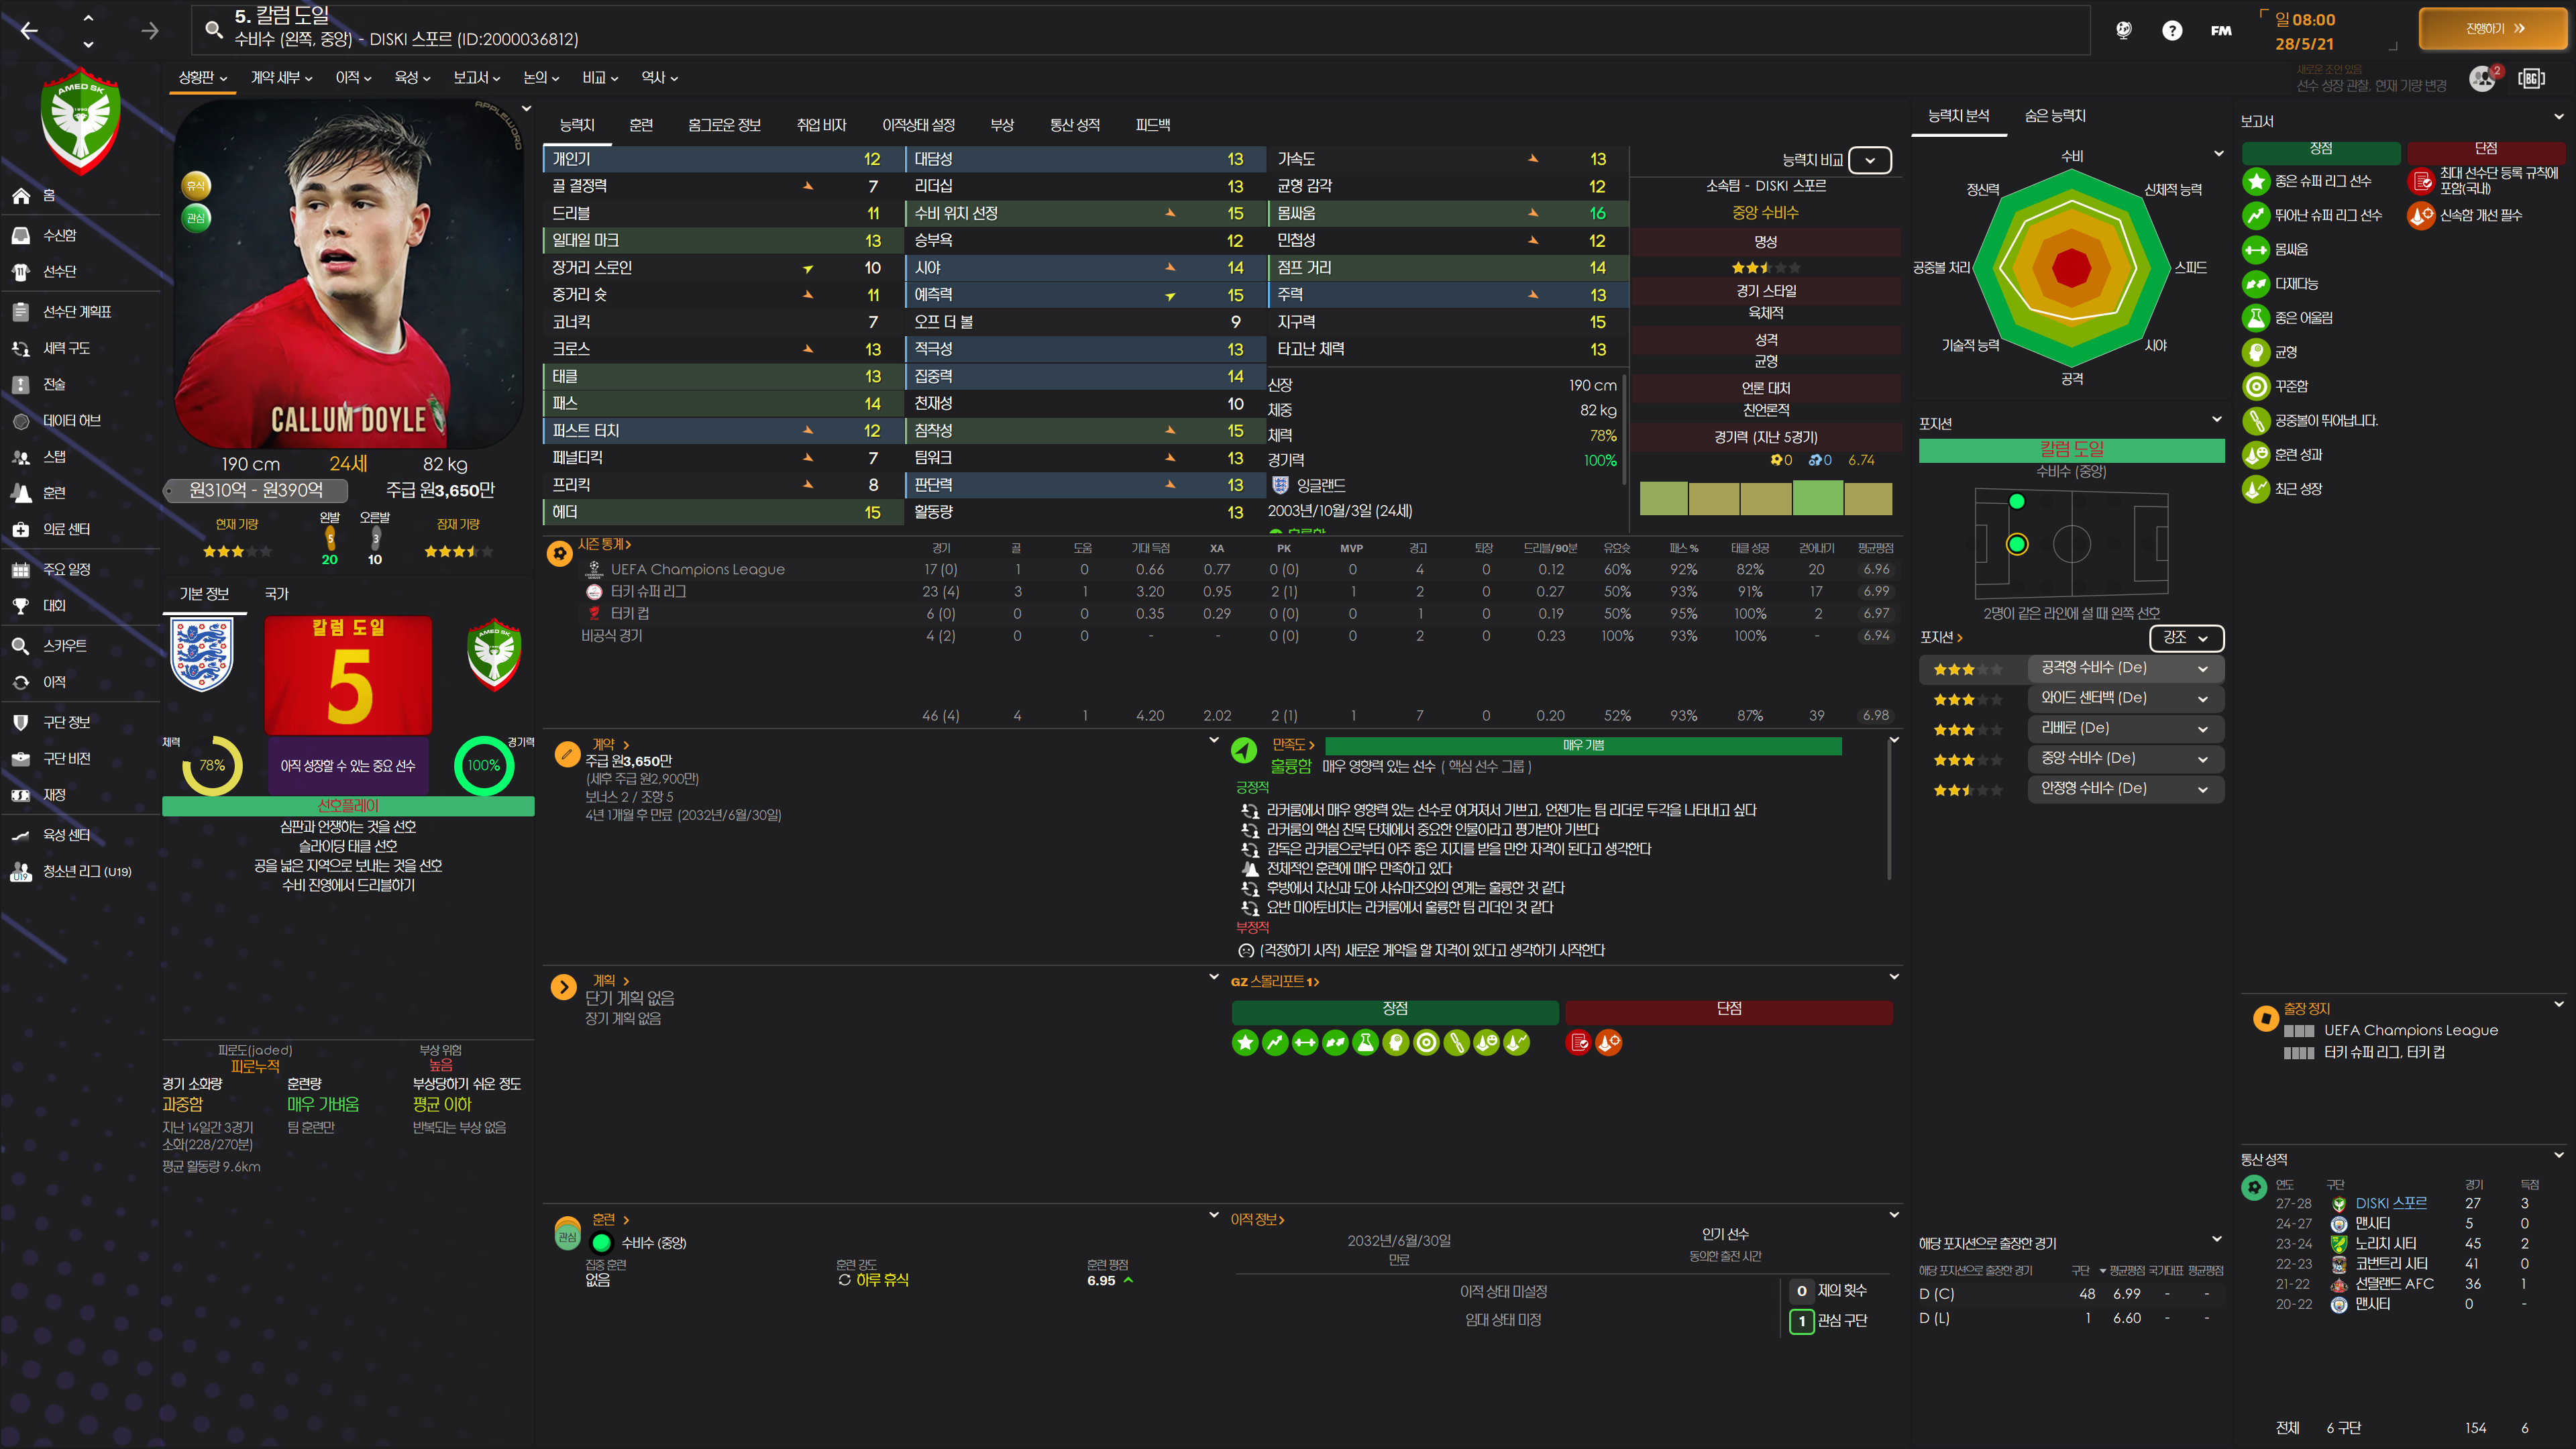The image size is (2576, 1449).
Task: Open the 계약 세부 menu
Action: coord(281,78)
